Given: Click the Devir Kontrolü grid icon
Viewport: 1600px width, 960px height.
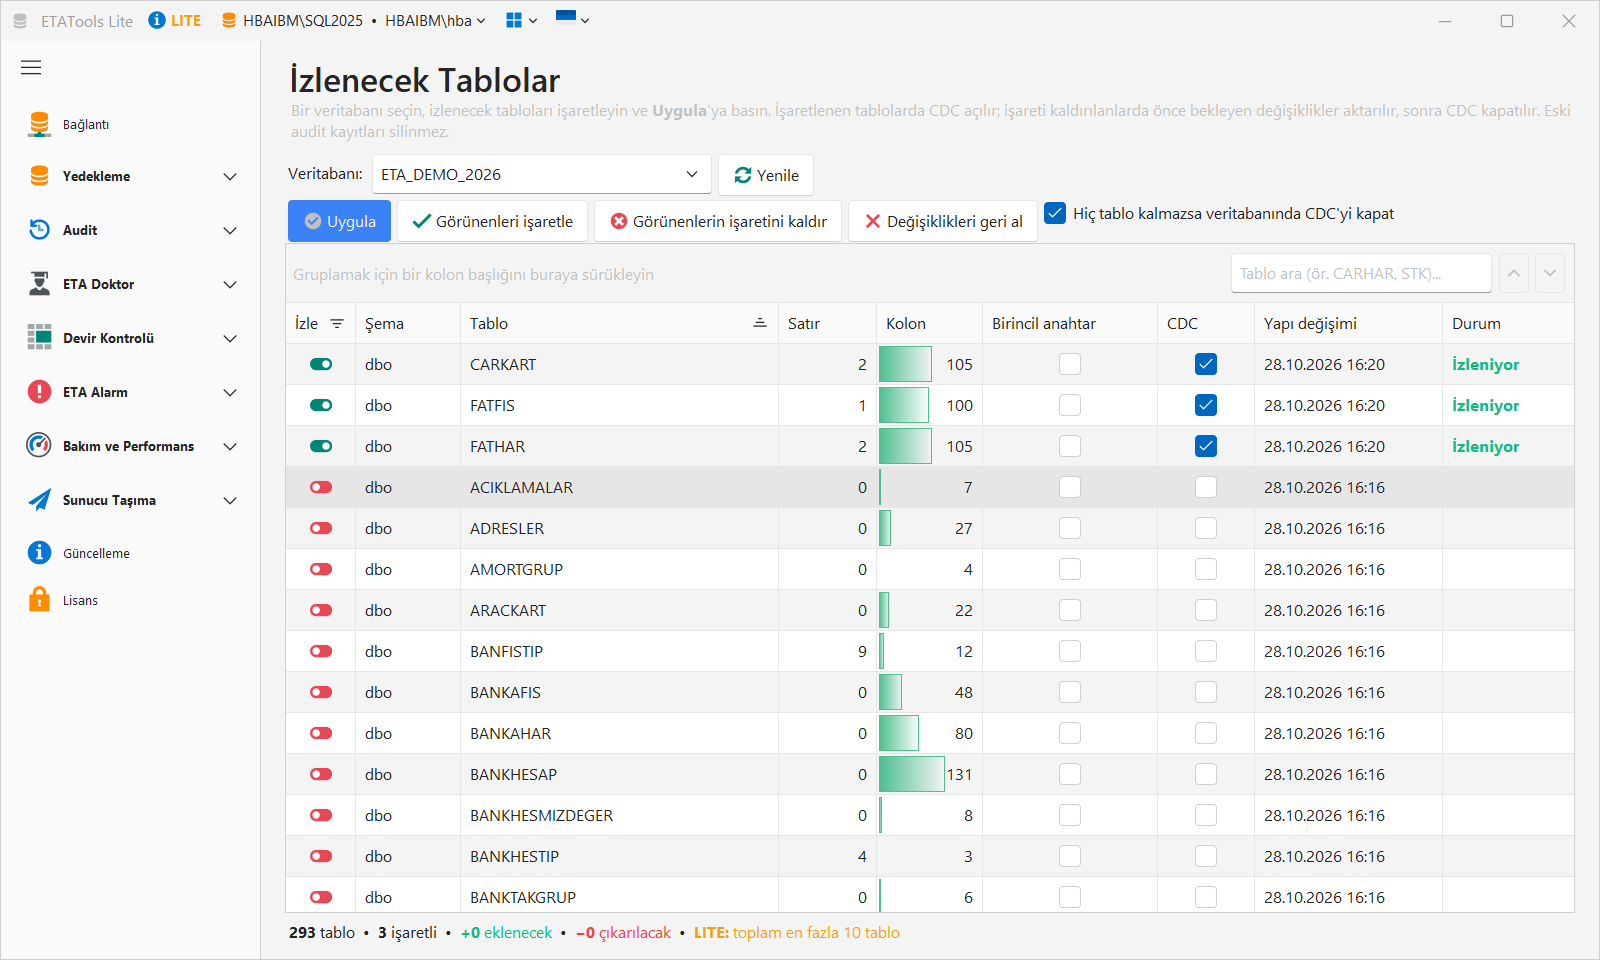Looking at the screenshot, I should (39, 338).
